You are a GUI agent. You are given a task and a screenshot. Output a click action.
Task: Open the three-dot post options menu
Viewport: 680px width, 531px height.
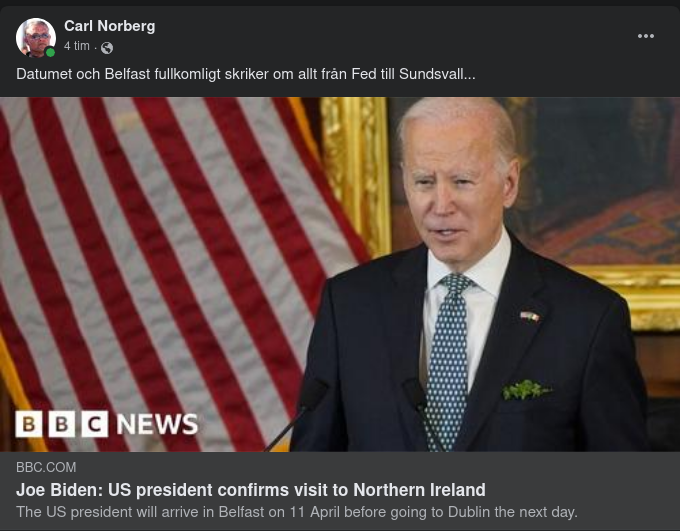(x=646, y=36)
